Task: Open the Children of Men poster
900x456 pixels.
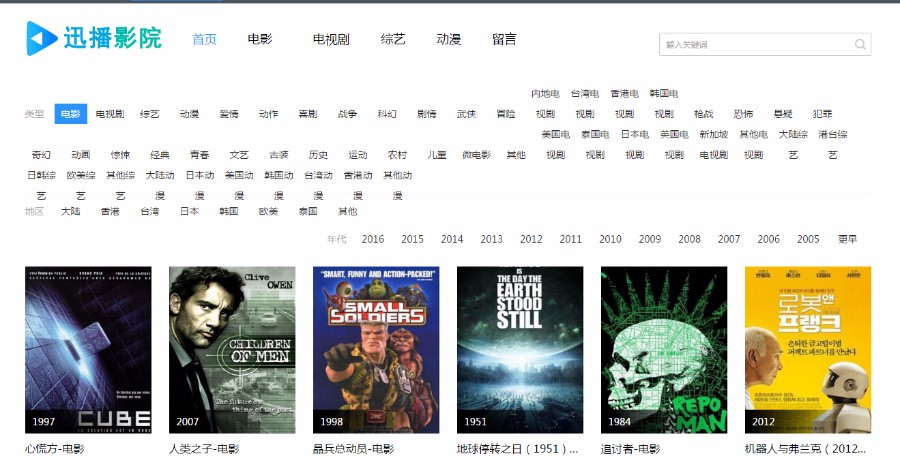Action: (232, 350)
